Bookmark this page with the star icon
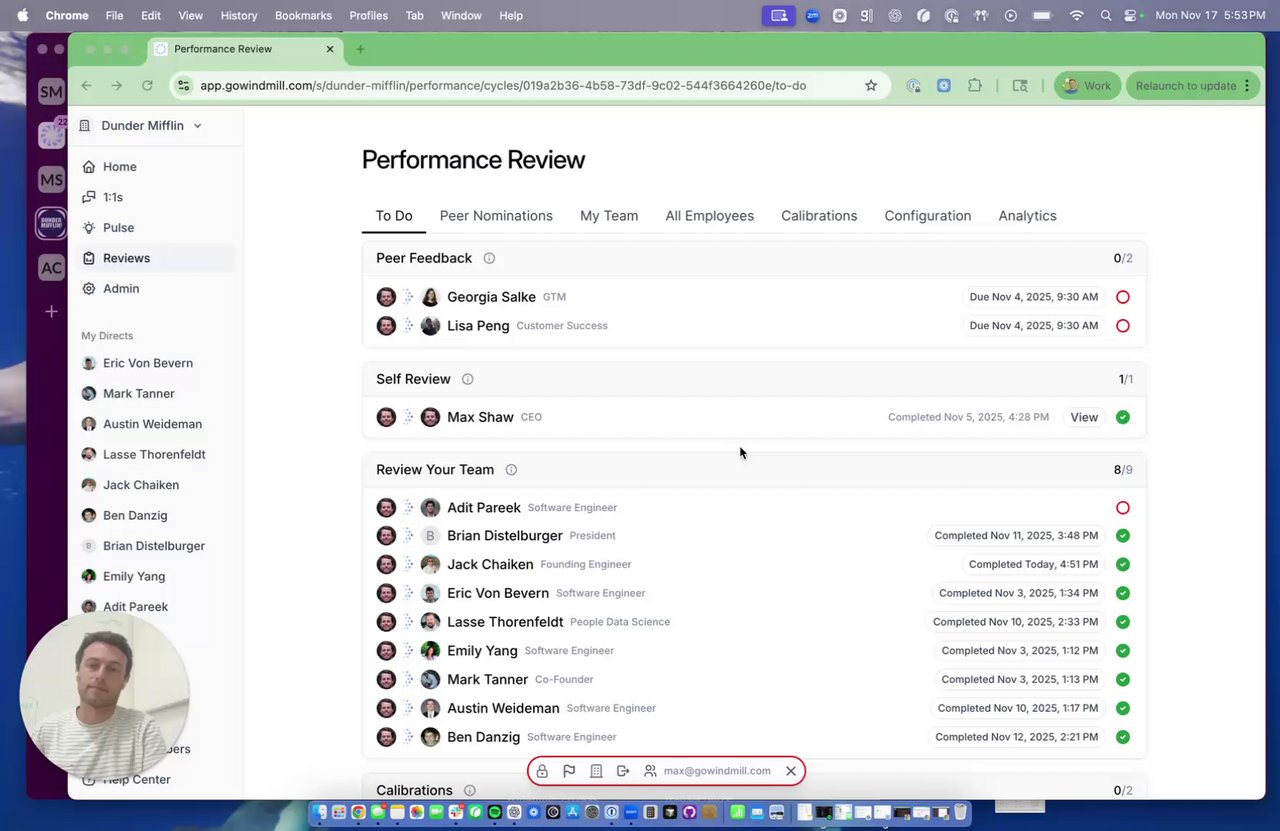Viewport: 1280px width, 831px height. point(871,86)
